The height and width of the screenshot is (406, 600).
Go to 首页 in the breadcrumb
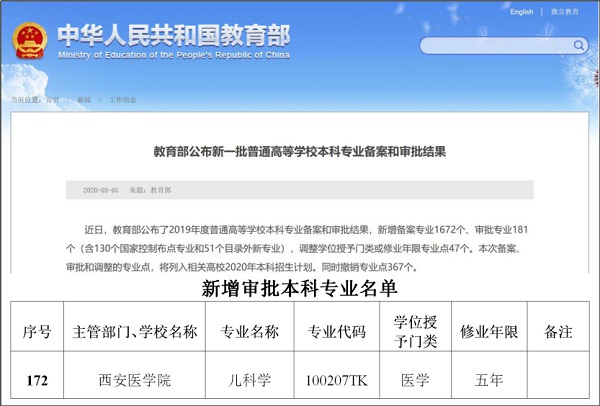click(52, 100)
